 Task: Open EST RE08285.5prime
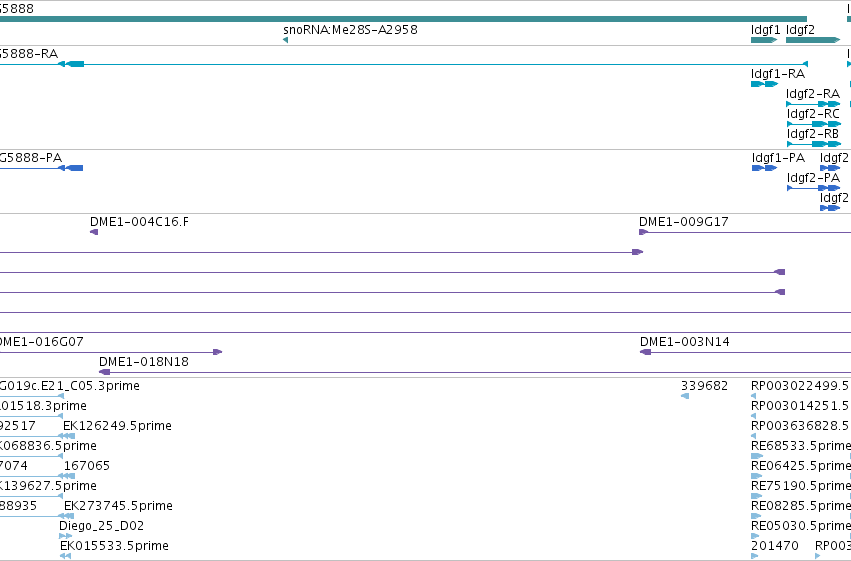[801, 506]
